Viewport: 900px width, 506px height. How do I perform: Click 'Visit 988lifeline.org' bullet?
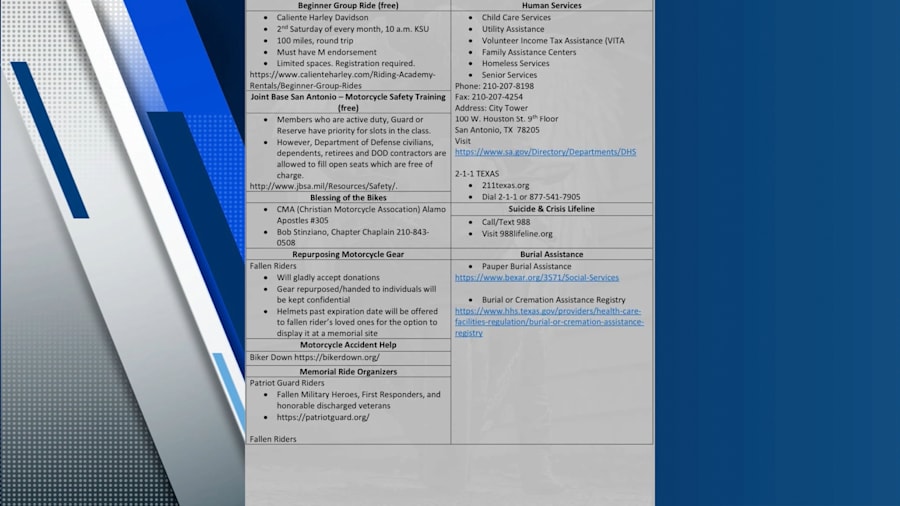click(517, 234)
